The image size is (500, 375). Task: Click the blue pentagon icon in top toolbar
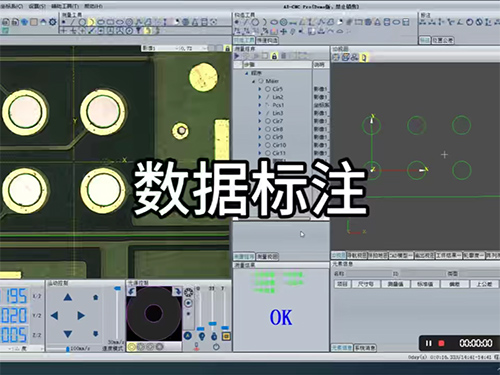[x=24, y=22]
